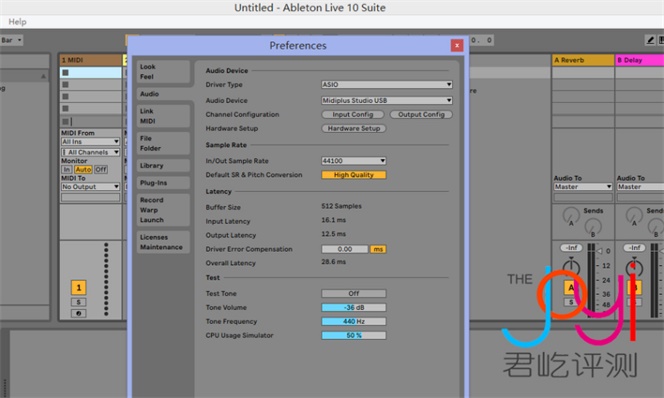Stop clip in first slot of 1 MIDI
The image size is (664, 398).
(x=65, y=73)
